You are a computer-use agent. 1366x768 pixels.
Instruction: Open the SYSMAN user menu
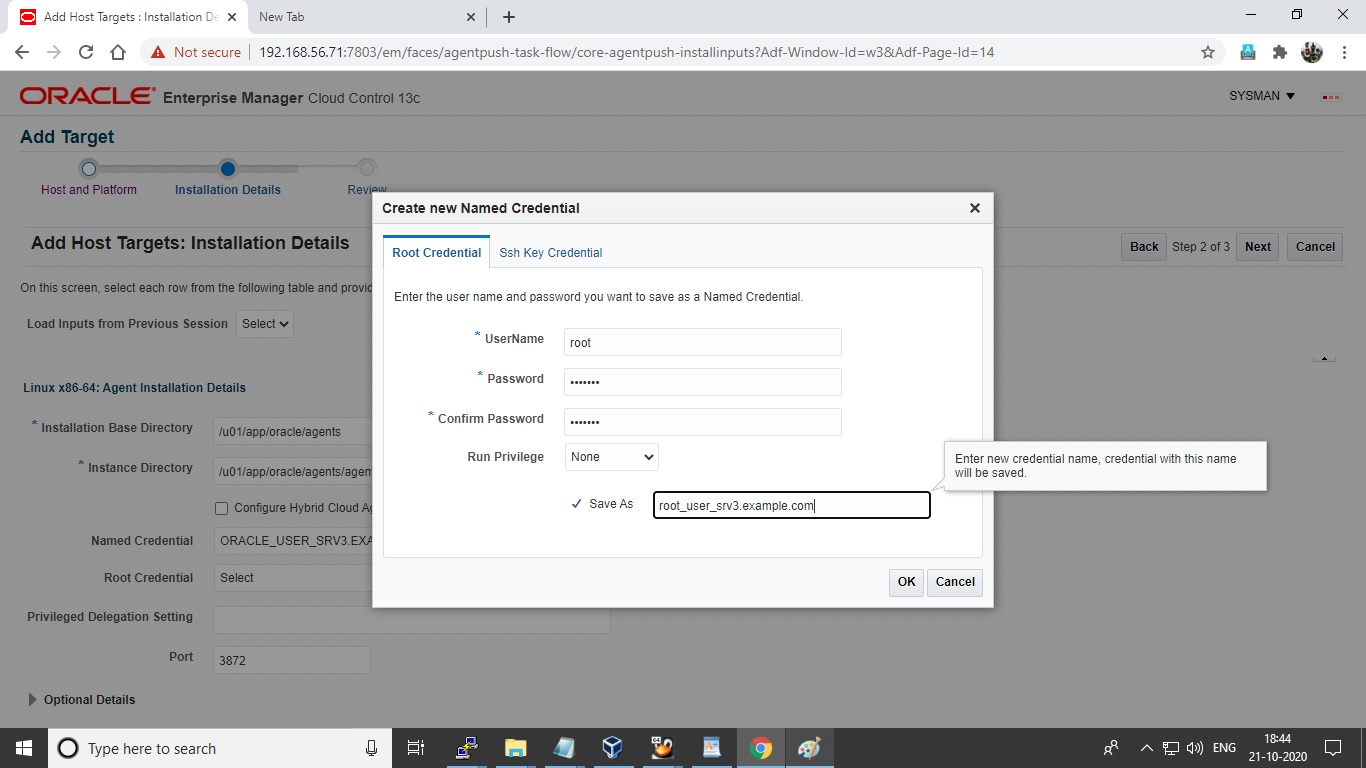[x=1260, y=95]
